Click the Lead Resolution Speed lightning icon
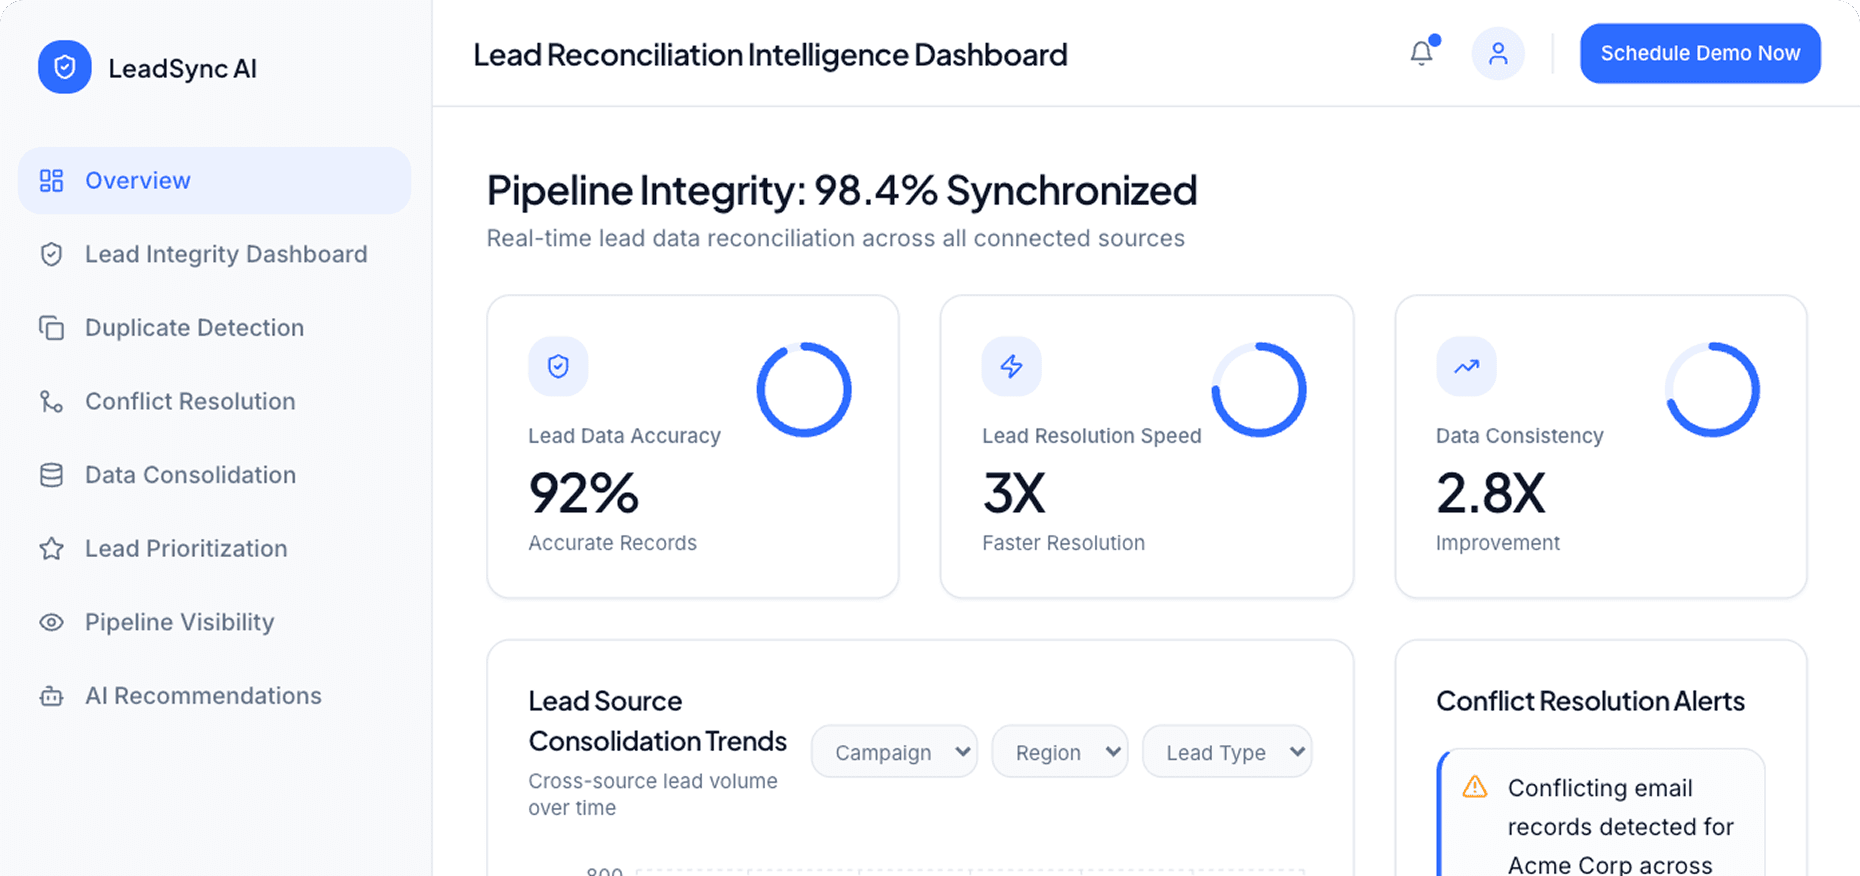 coord(1011,366)
